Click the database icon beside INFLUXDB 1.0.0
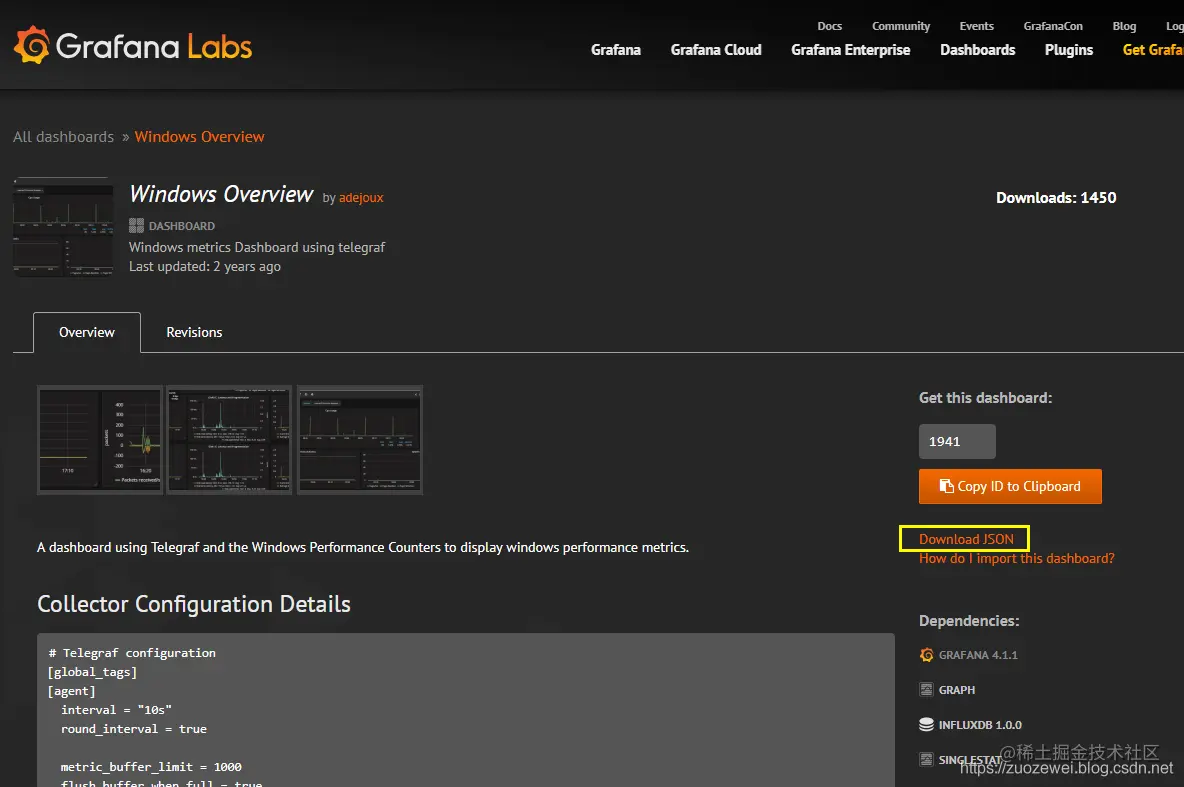 [927, 724]
